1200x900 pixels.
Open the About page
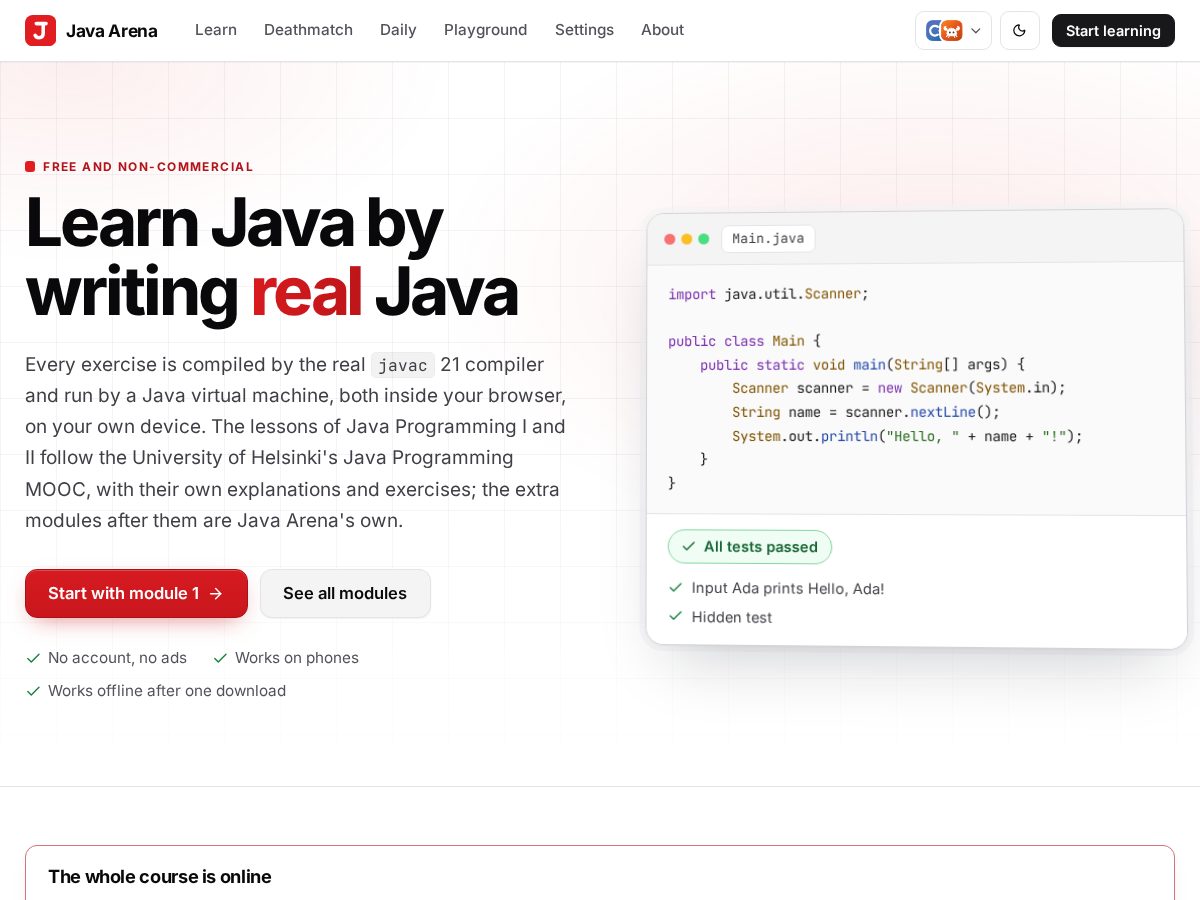coord(662,30)
